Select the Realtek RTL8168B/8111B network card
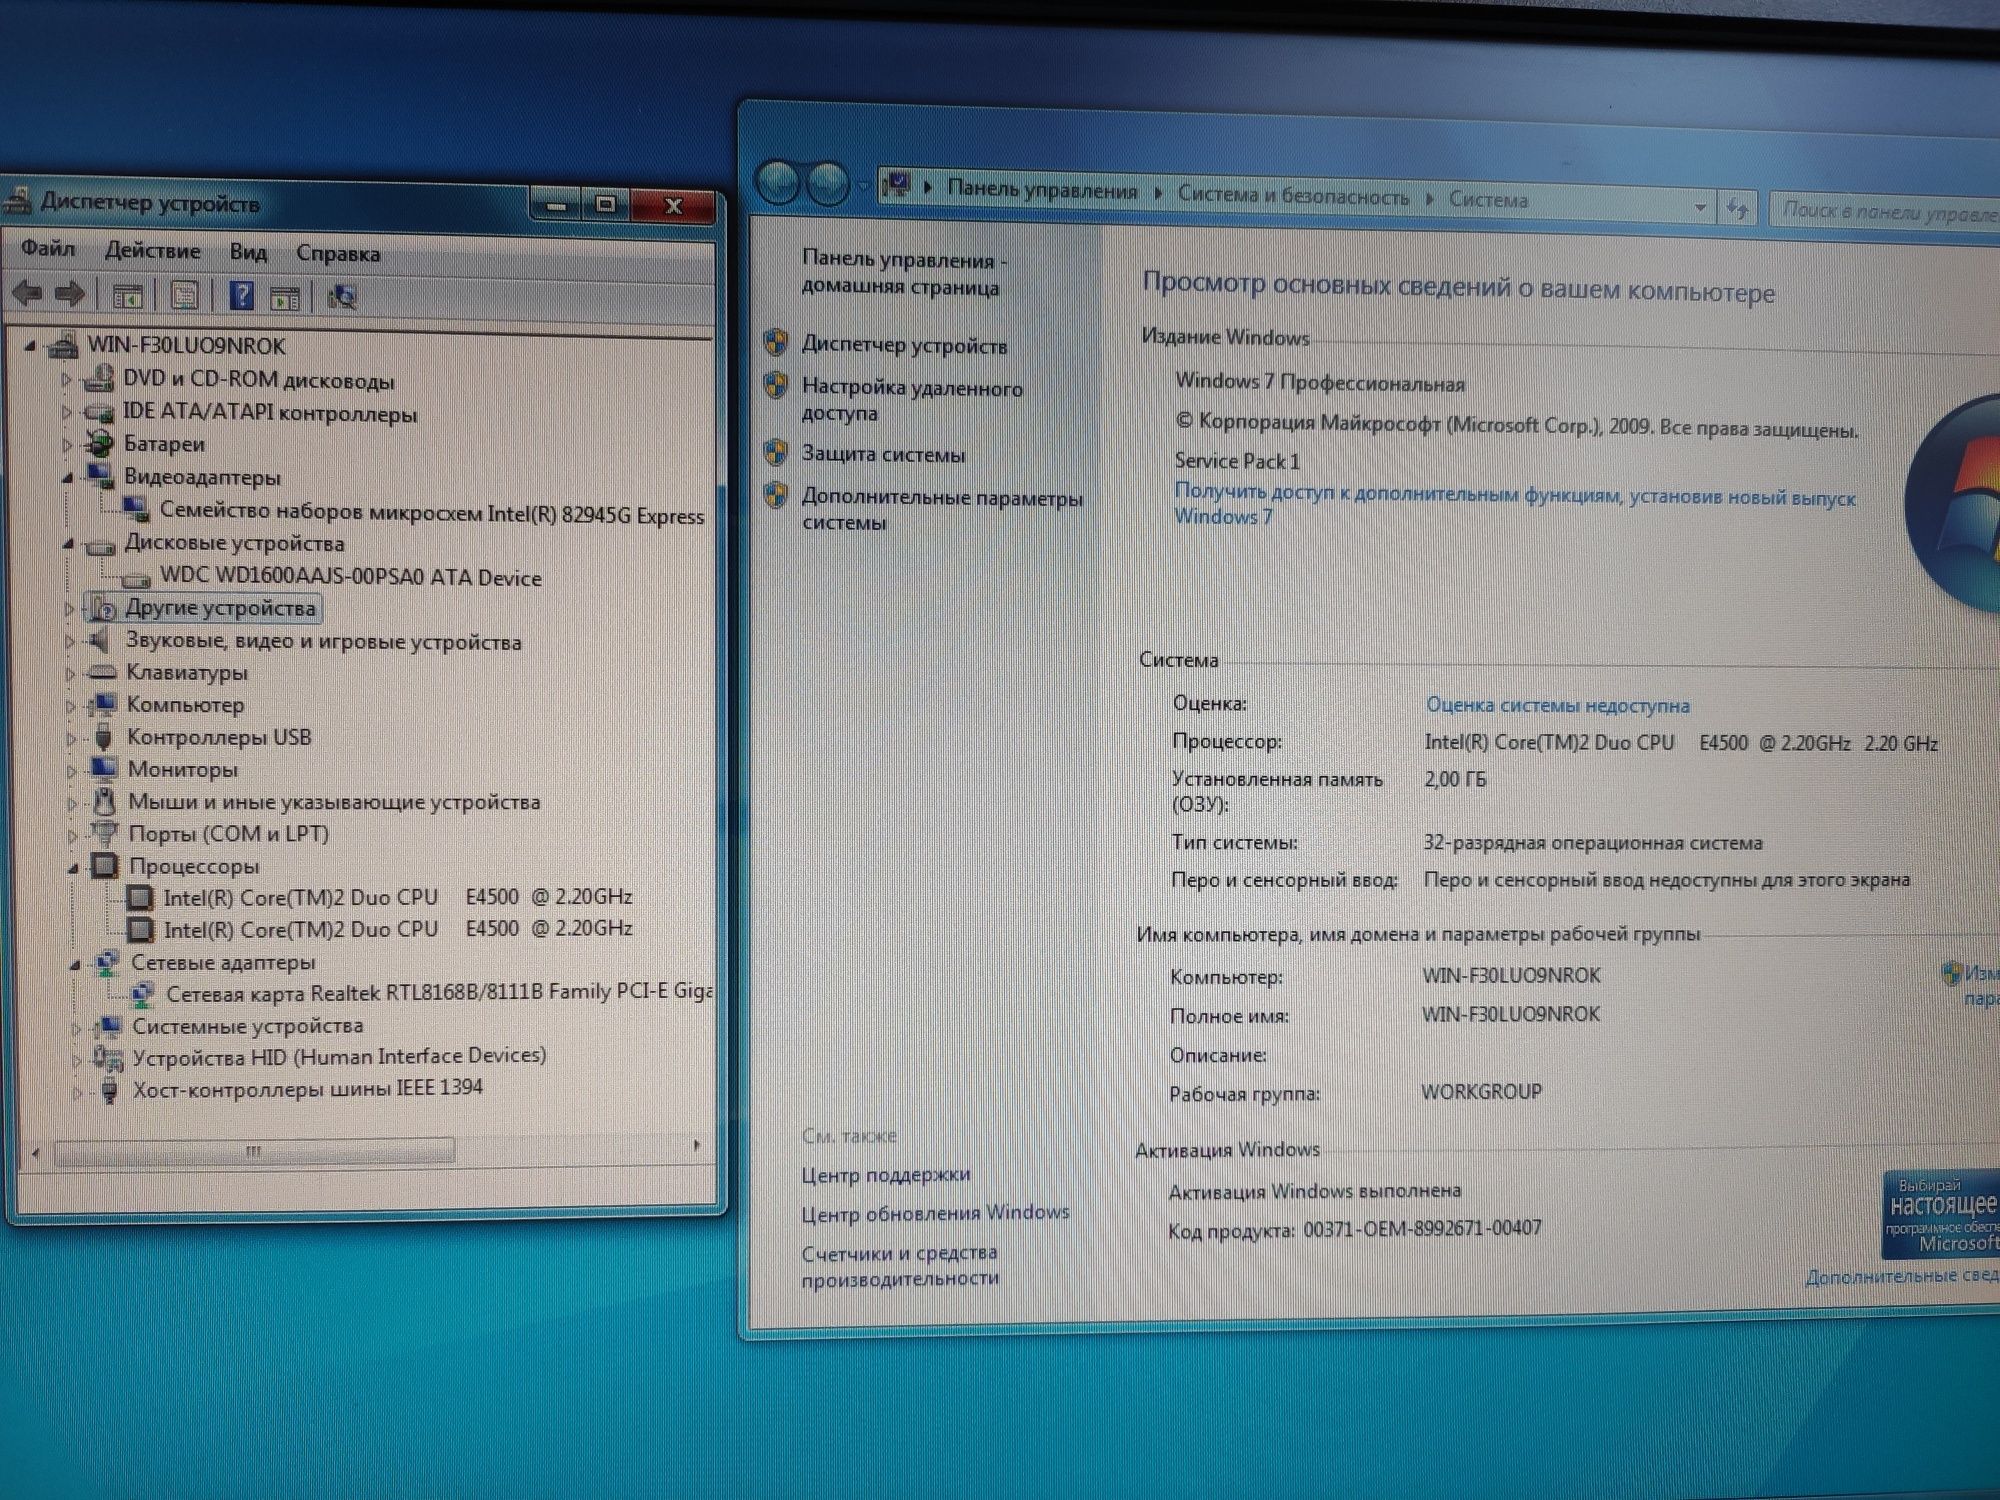The height and width of the screenshot is (1500, 2000). pyautogui.click(x=439, y=993)
